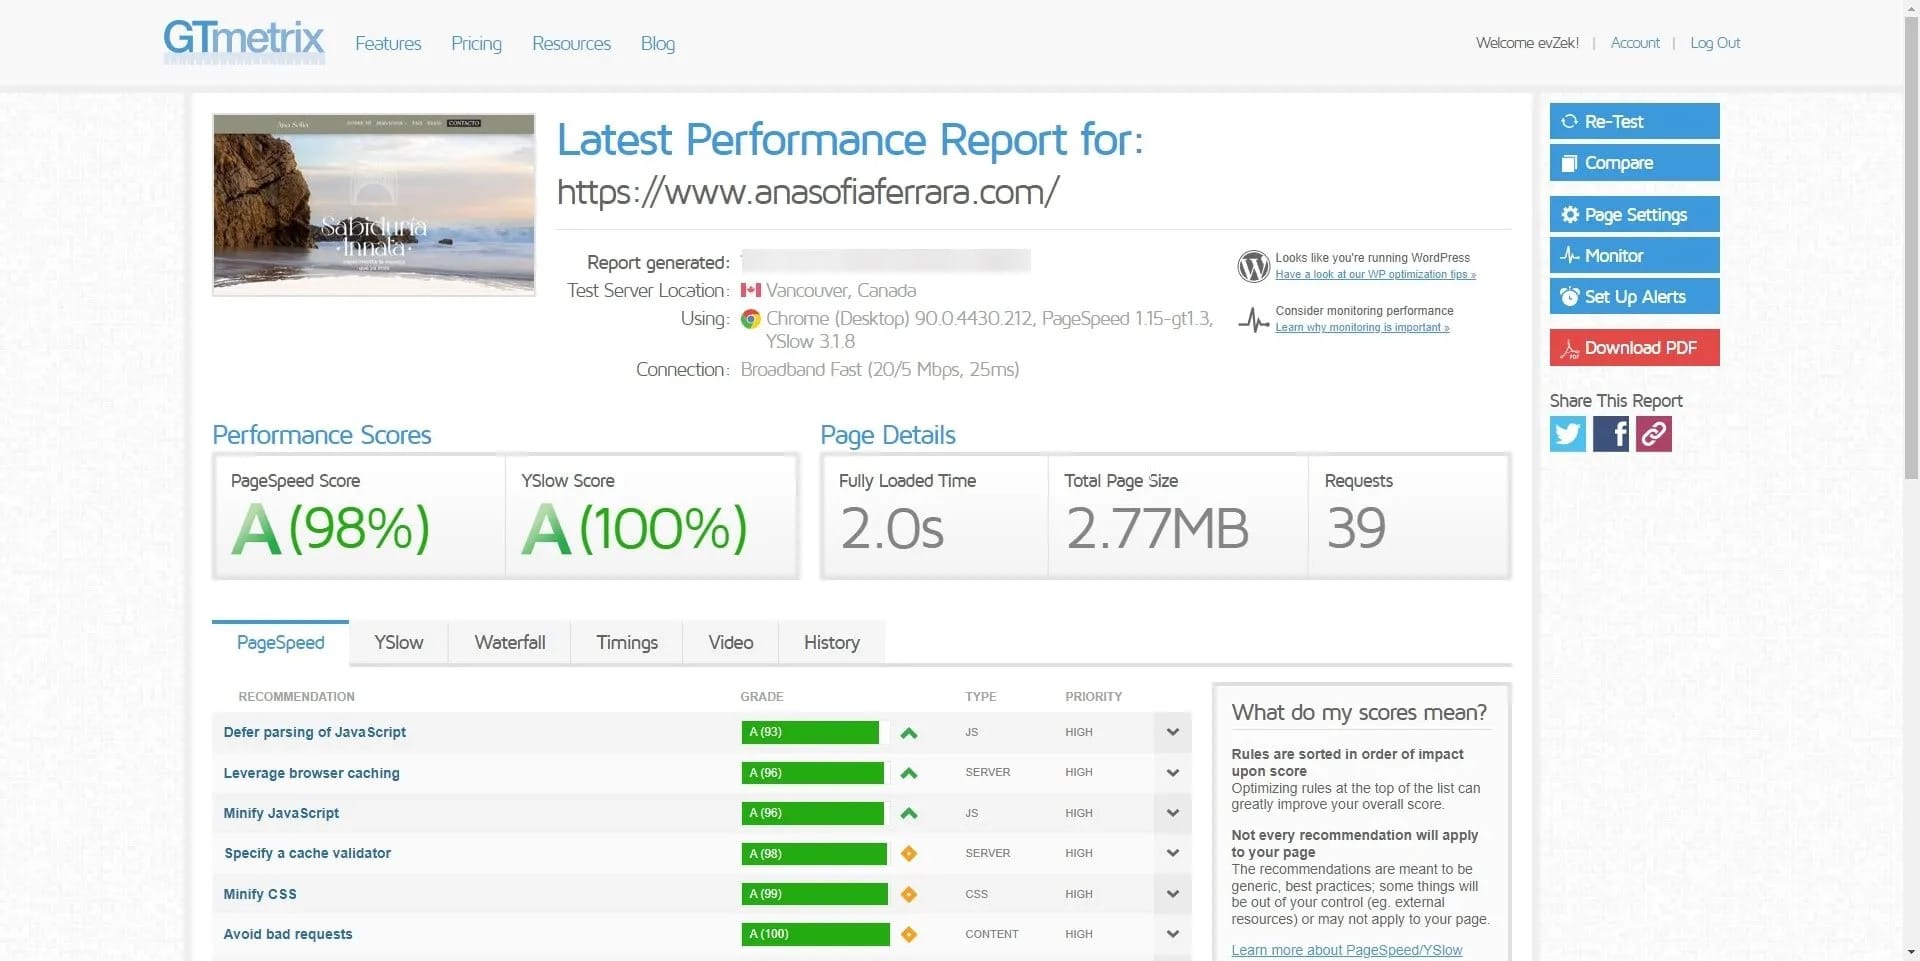
Task: Click the Re-Test refresh icon
Action: pos(1569,121)
